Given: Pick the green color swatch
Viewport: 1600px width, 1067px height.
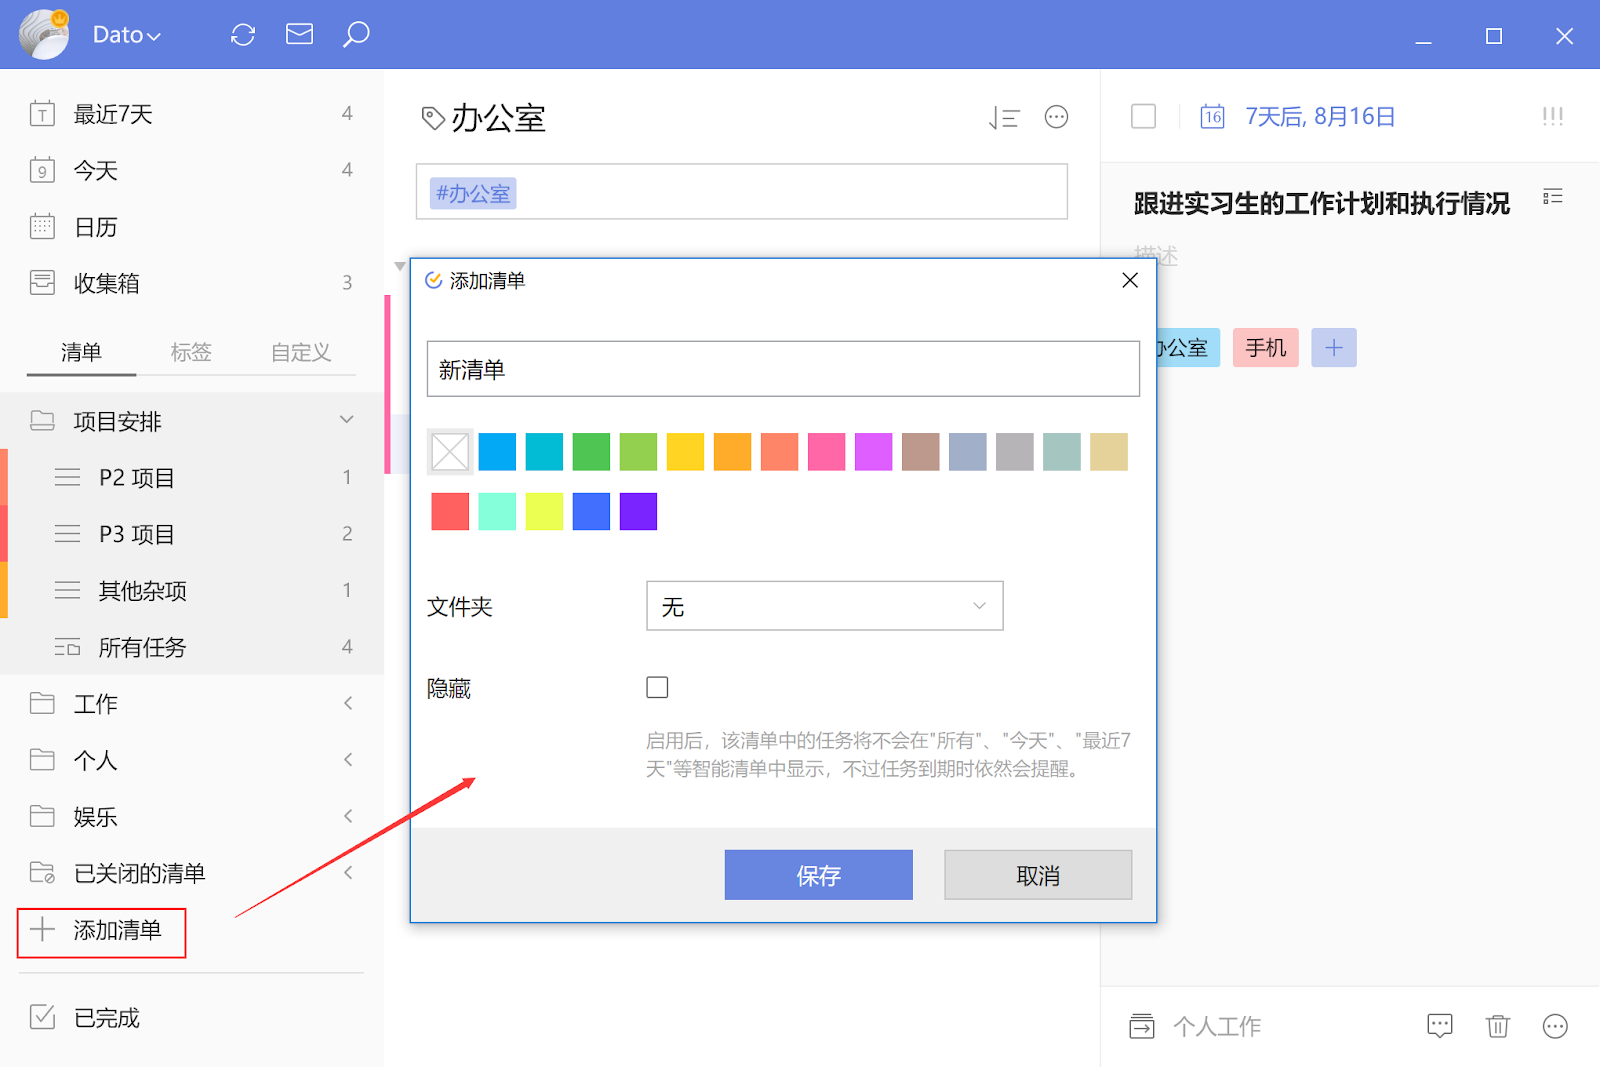Looking at the screenshot, I should coord(591,452).
